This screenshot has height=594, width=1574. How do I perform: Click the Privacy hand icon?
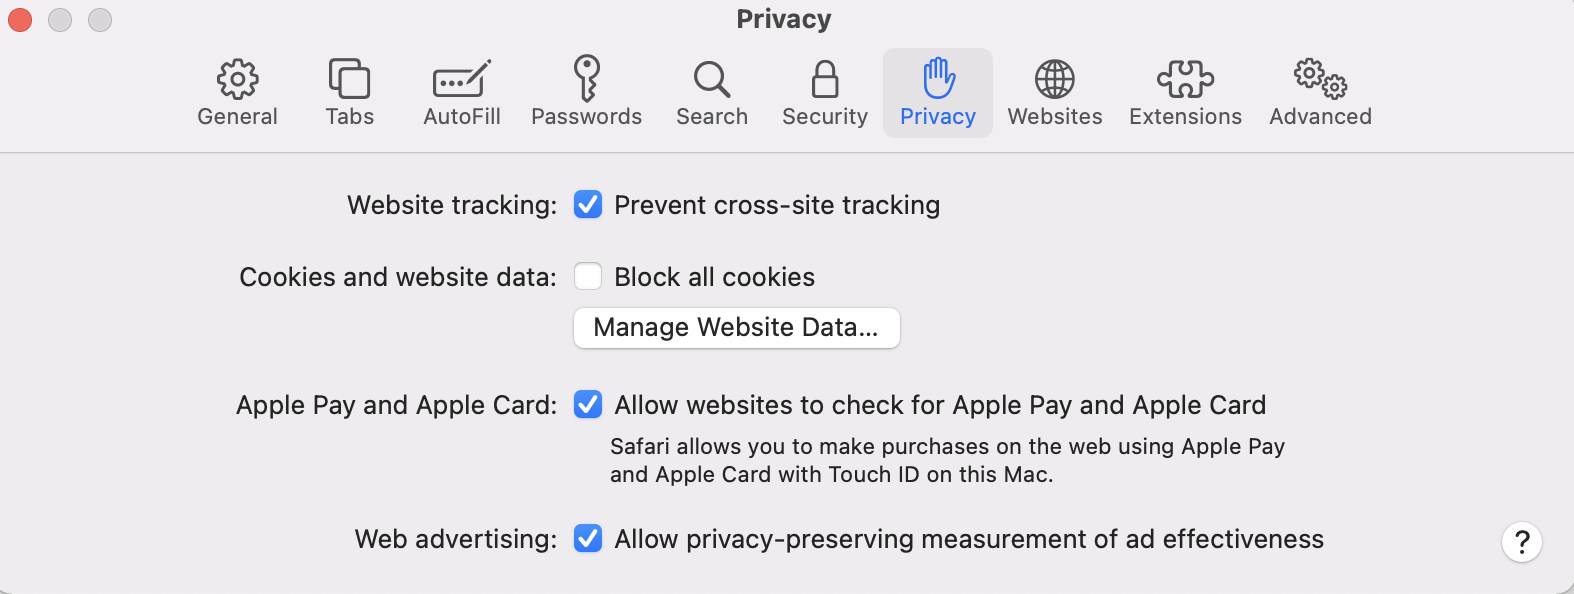click(x=938, y=78)
